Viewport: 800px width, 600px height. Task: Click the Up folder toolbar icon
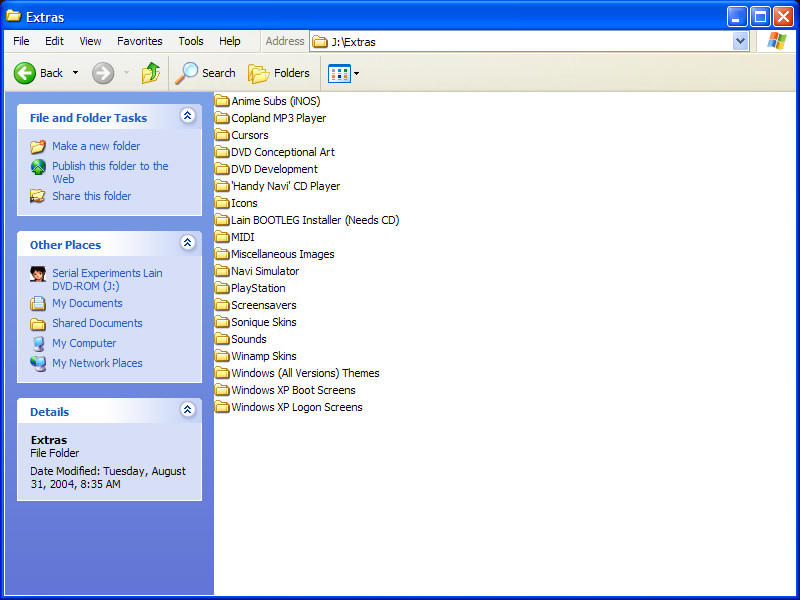[150, 73]
